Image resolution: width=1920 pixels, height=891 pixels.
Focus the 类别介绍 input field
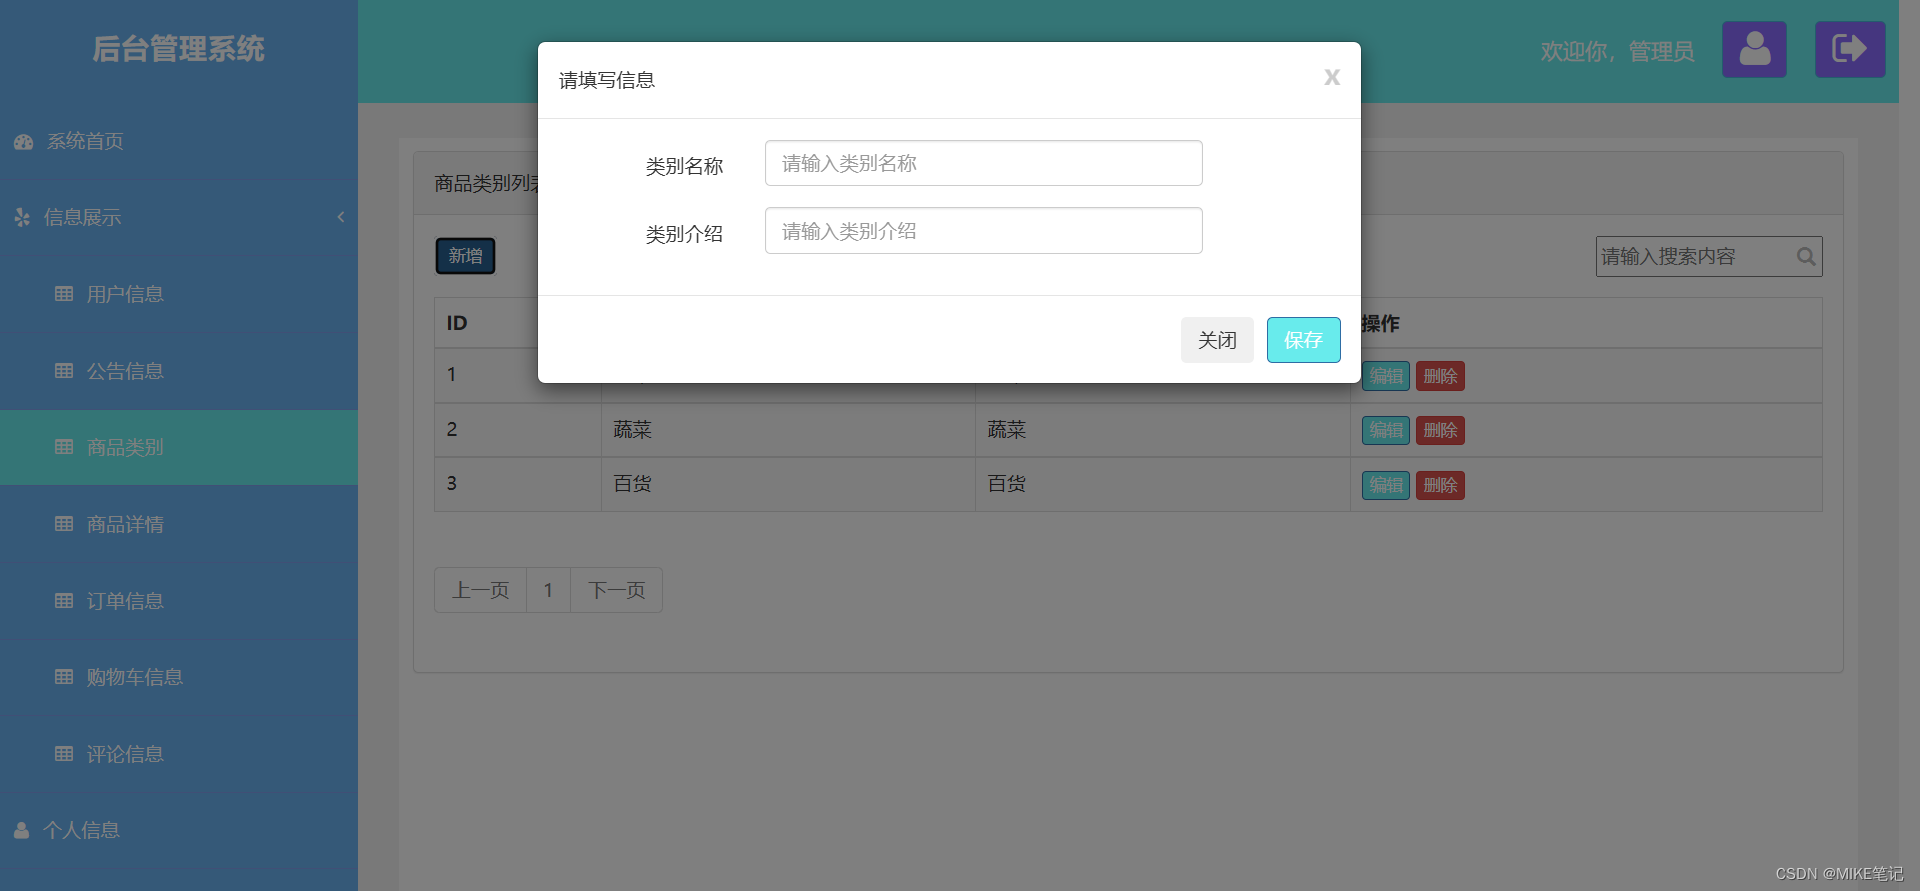(x=983, y=231)
